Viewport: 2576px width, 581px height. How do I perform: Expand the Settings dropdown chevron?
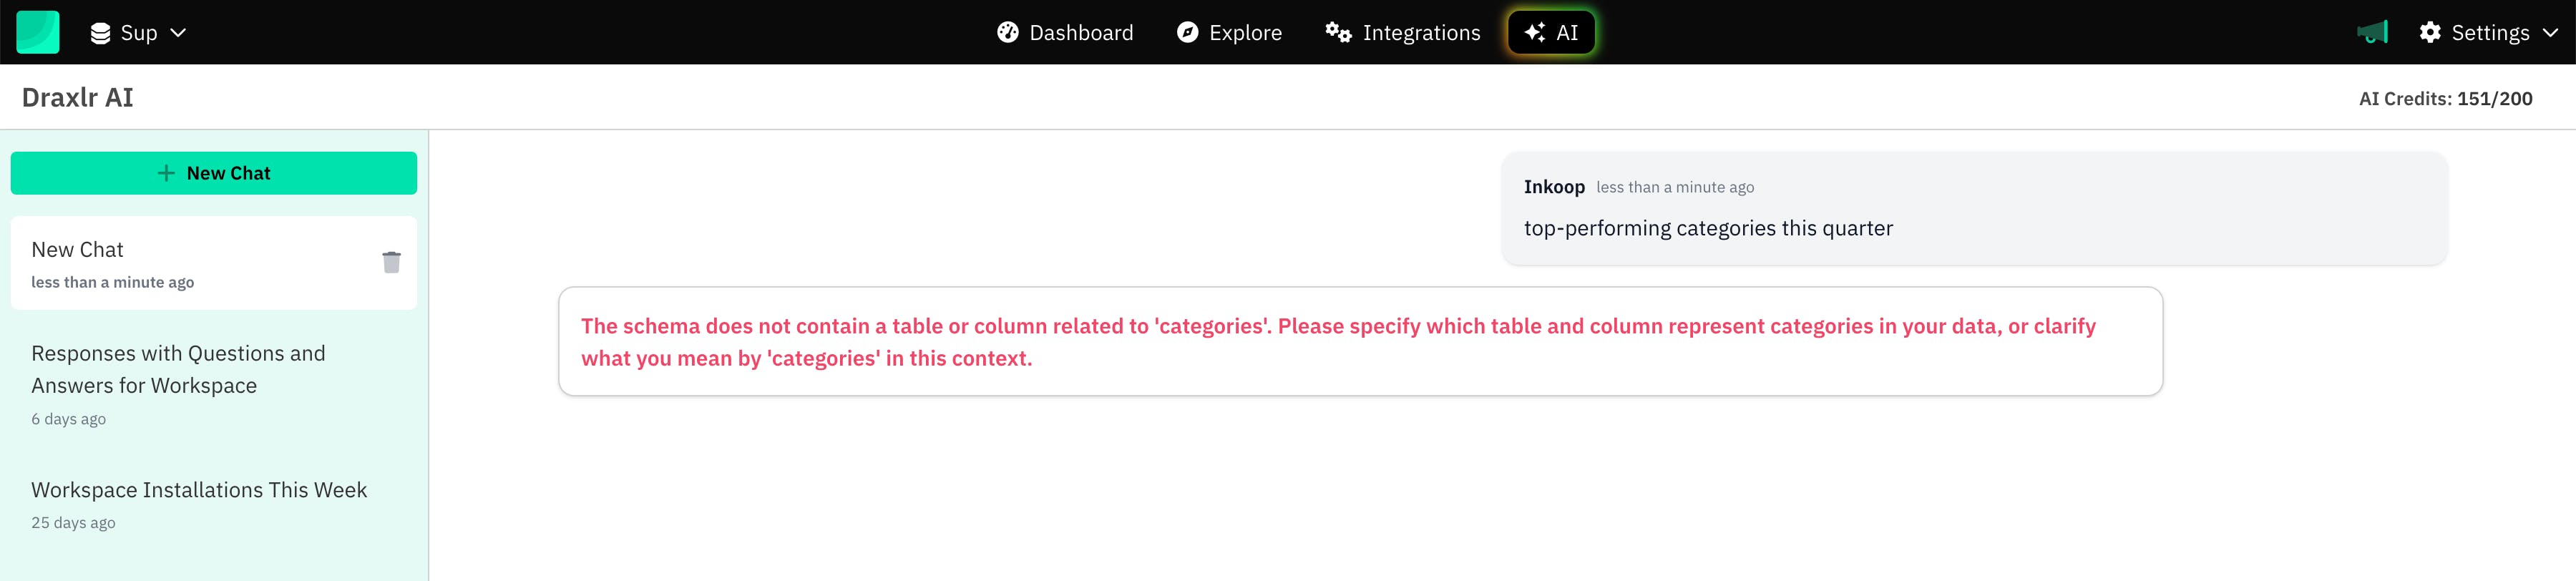[2551, 33]
